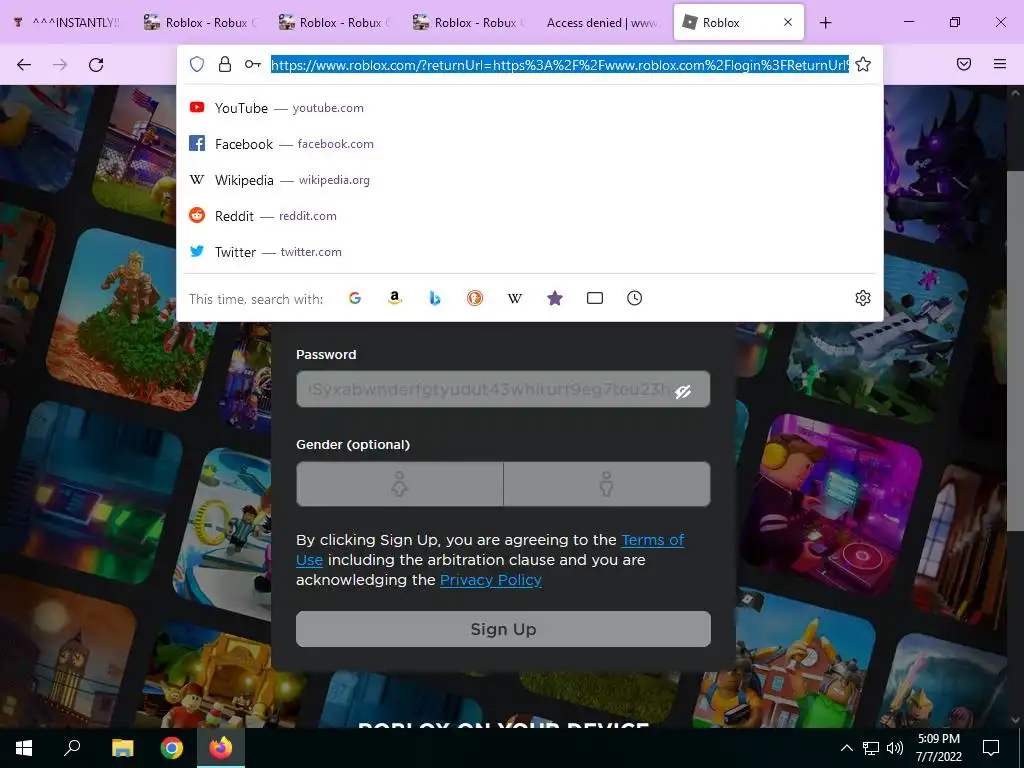This screenshot has height=768, width=1024.
Task: Bookmark this page with the star icon
Action: point(863,64)
